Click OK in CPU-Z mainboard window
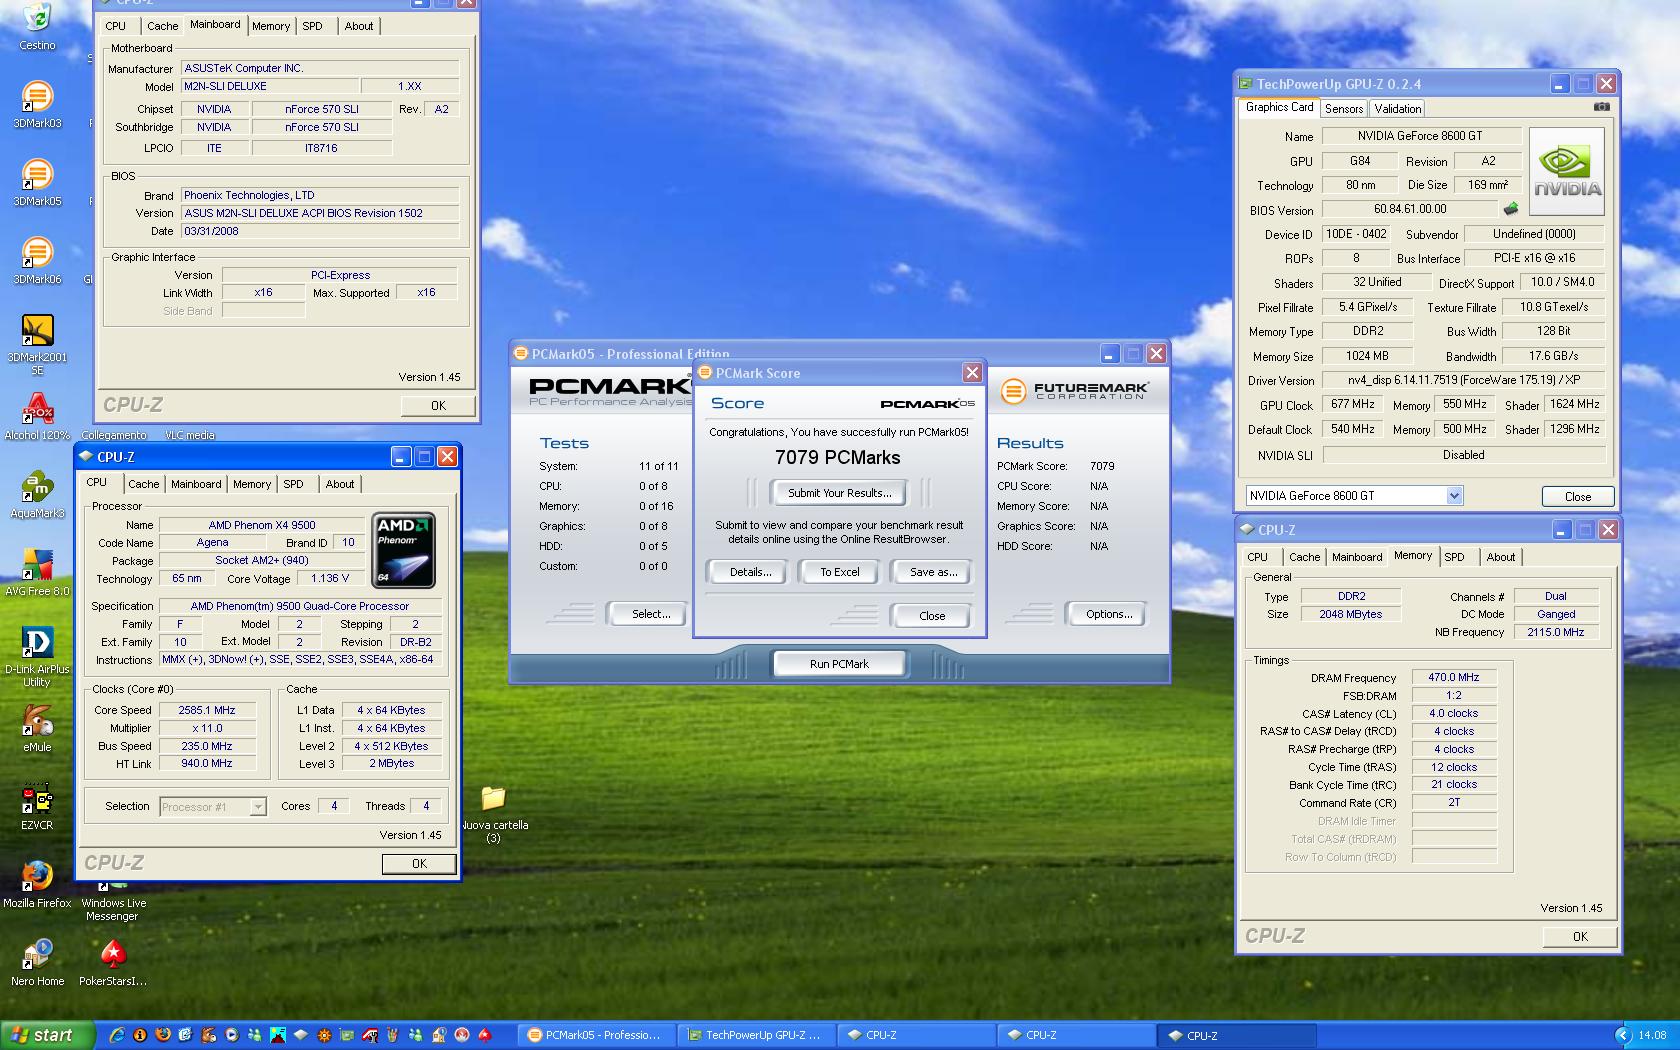Screen dimensions: 1680x1050 click(x=438, y=405)
